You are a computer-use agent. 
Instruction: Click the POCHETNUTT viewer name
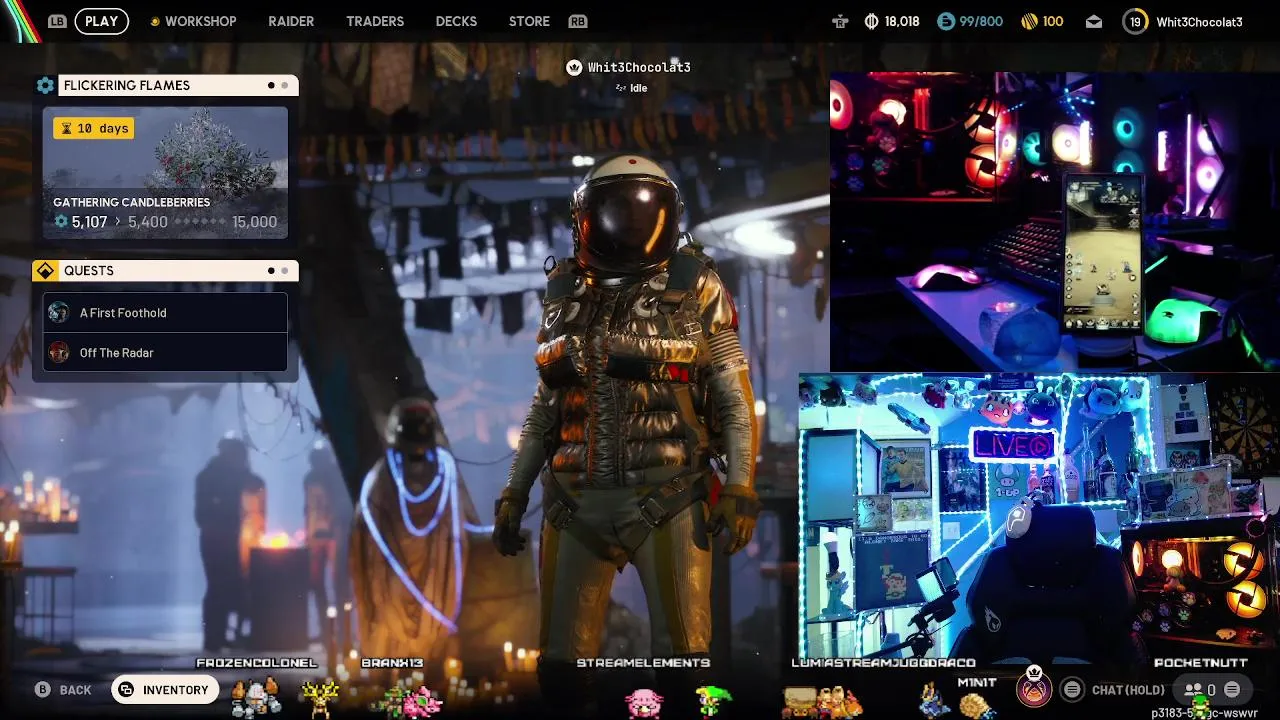click(x=1200, y=663)
